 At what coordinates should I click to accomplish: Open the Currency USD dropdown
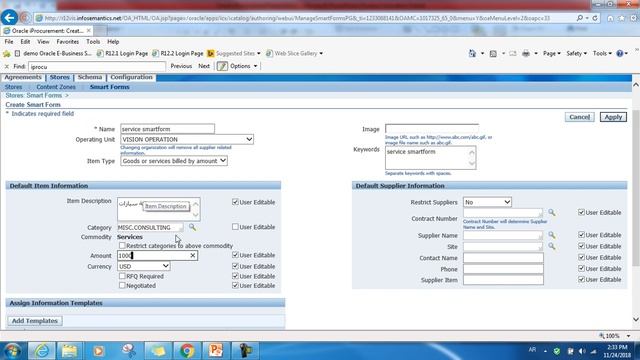(144, 266)
